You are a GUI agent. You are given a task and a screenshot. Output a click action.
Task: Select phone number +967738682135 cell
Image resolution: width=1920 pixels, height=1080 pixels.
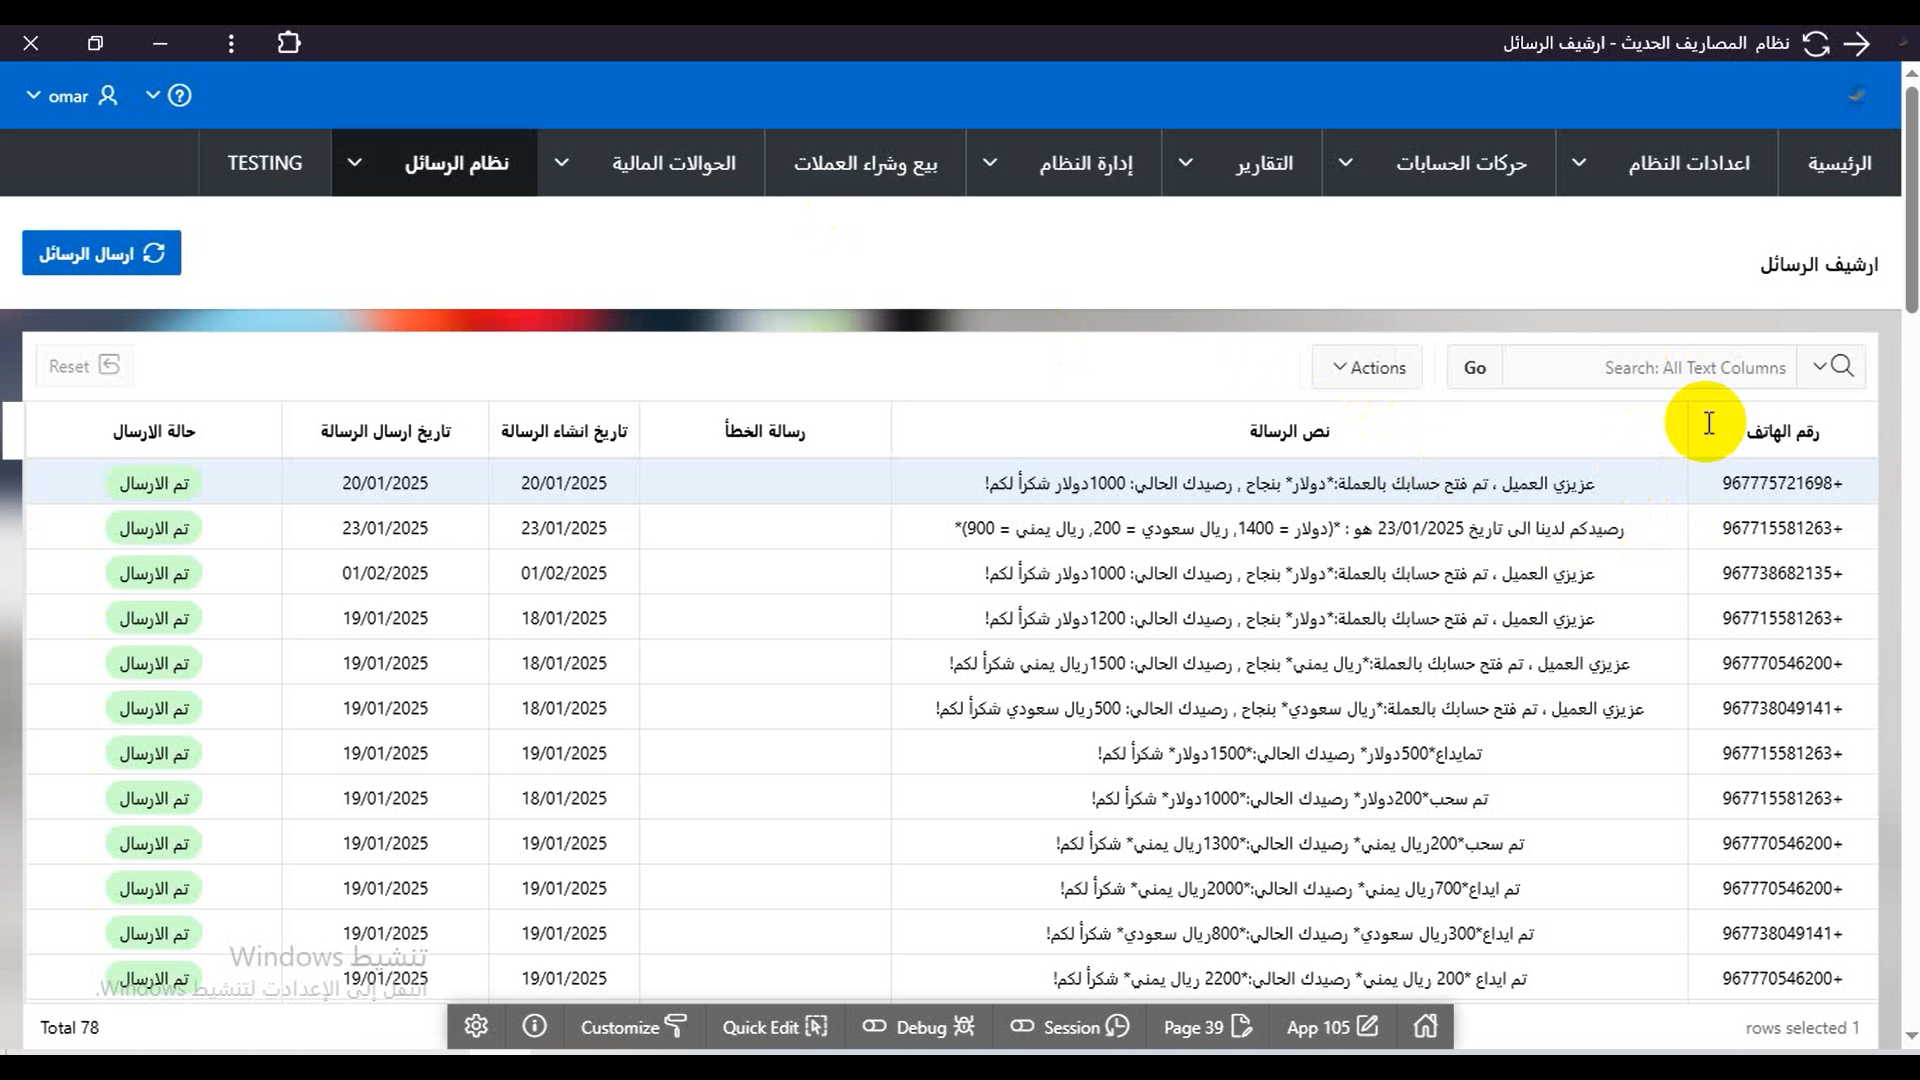[x=1782, y=573]
